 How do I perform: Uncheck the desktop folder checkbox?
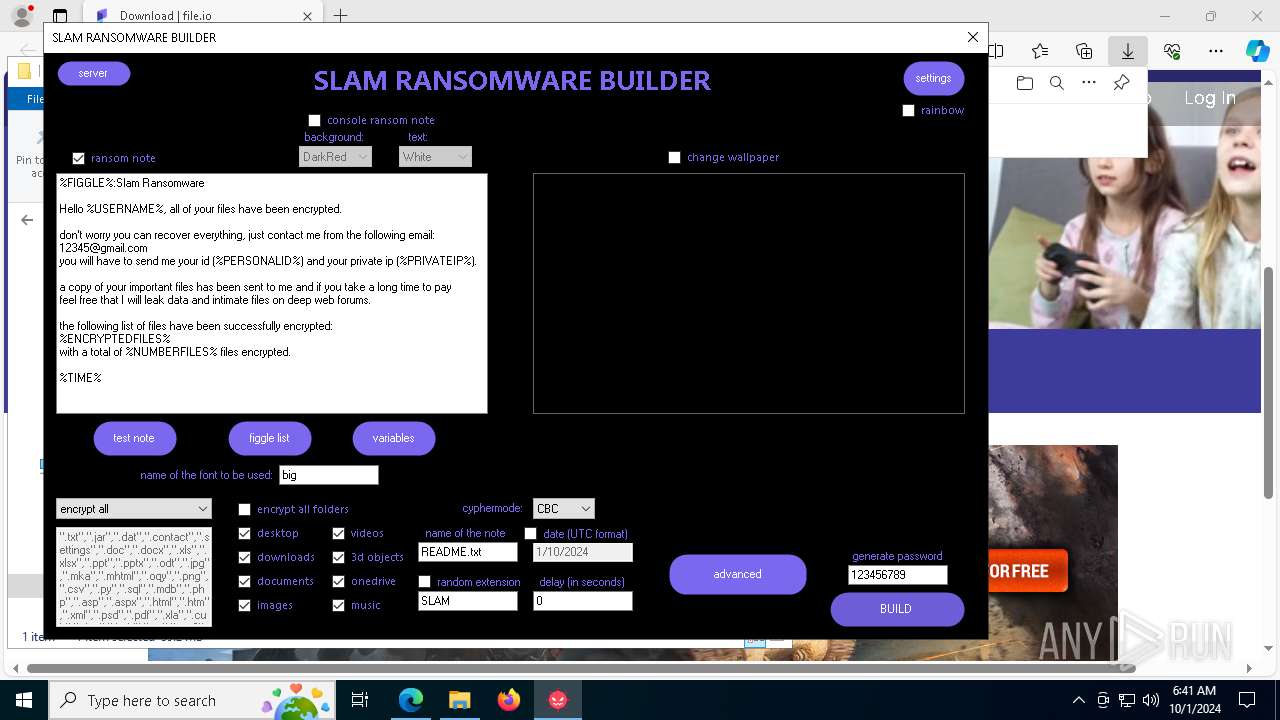[x=244, y=533]
